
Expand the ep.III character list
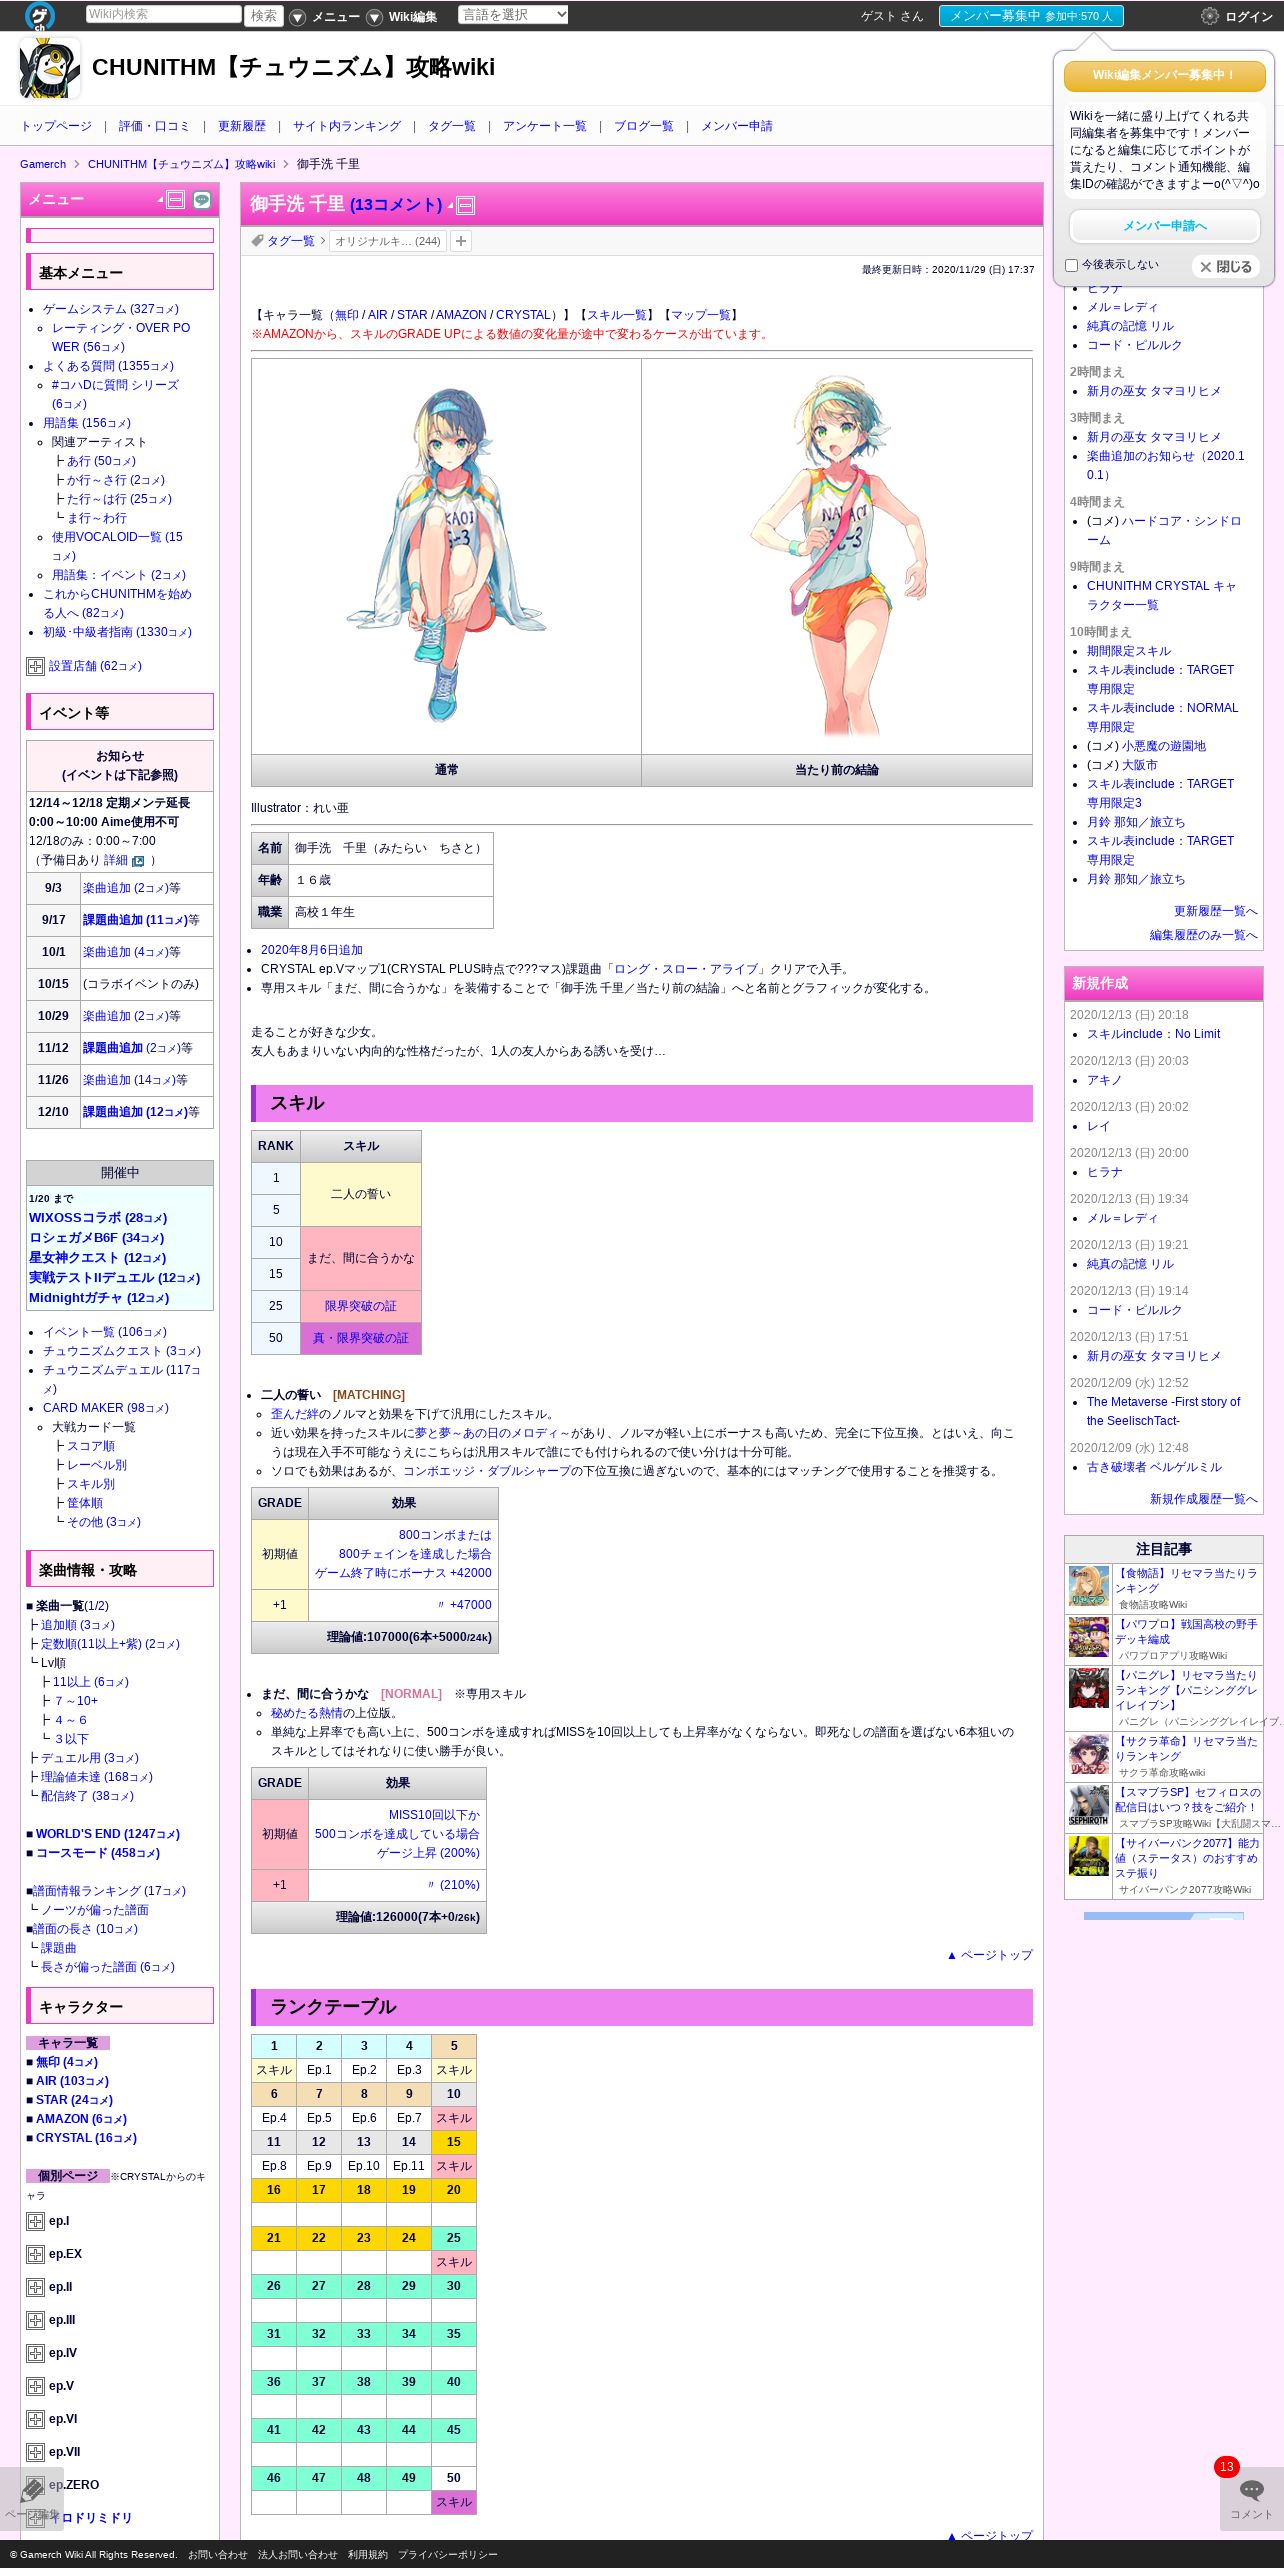click(x=35, y=2320)
